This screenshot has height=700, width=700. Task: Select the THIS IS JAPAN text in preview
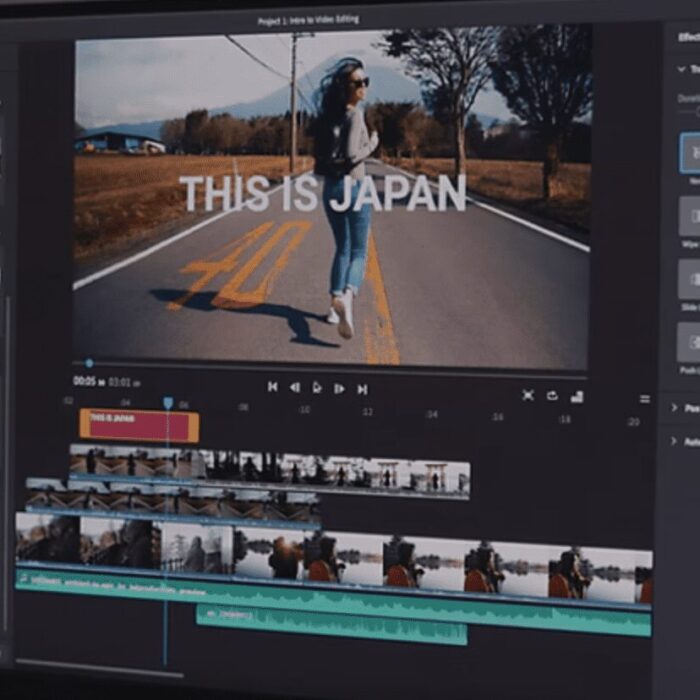[x=323, y=193]
